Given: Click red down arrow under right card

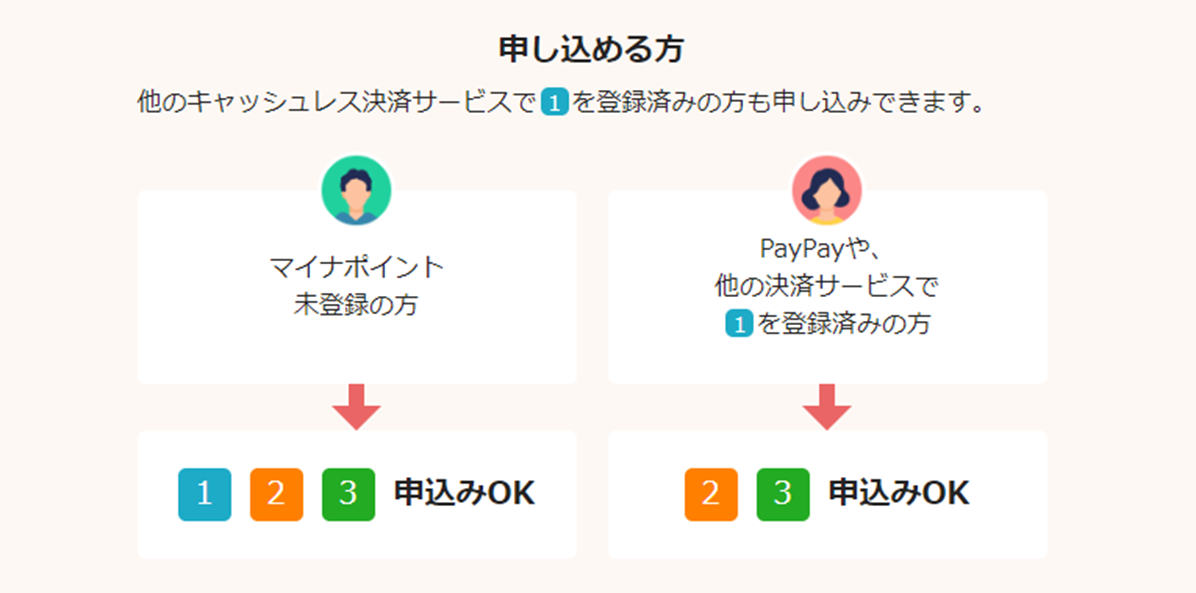Looking at the screenshot, I should point(827,407).
